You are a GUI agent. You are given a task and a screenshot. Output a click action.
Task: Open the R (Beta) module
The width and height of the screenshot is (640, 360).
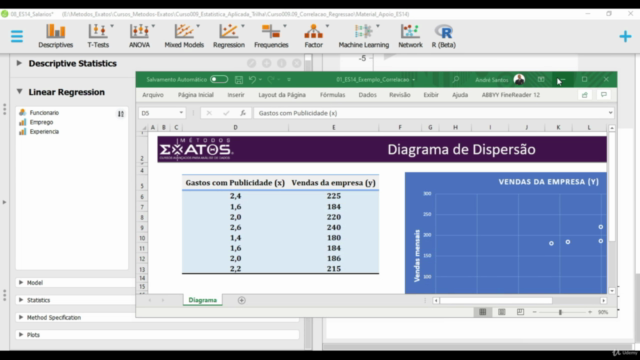(x=444, y=36)
